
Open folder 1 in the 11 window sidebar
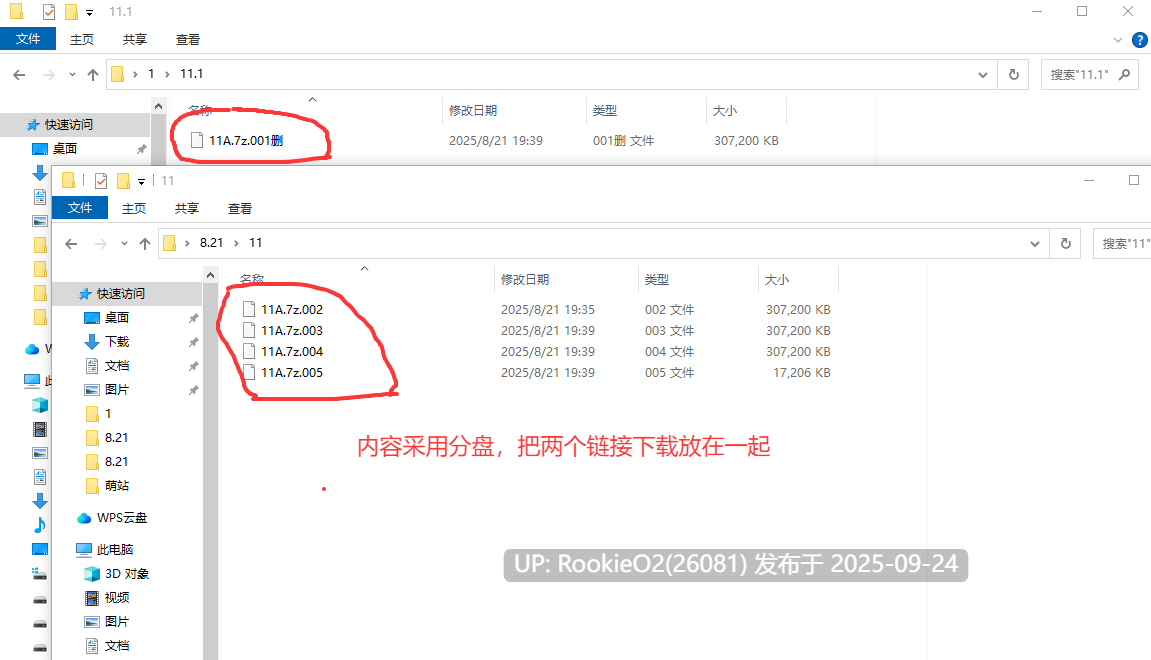pyautogui.click(x=108, y=413)
